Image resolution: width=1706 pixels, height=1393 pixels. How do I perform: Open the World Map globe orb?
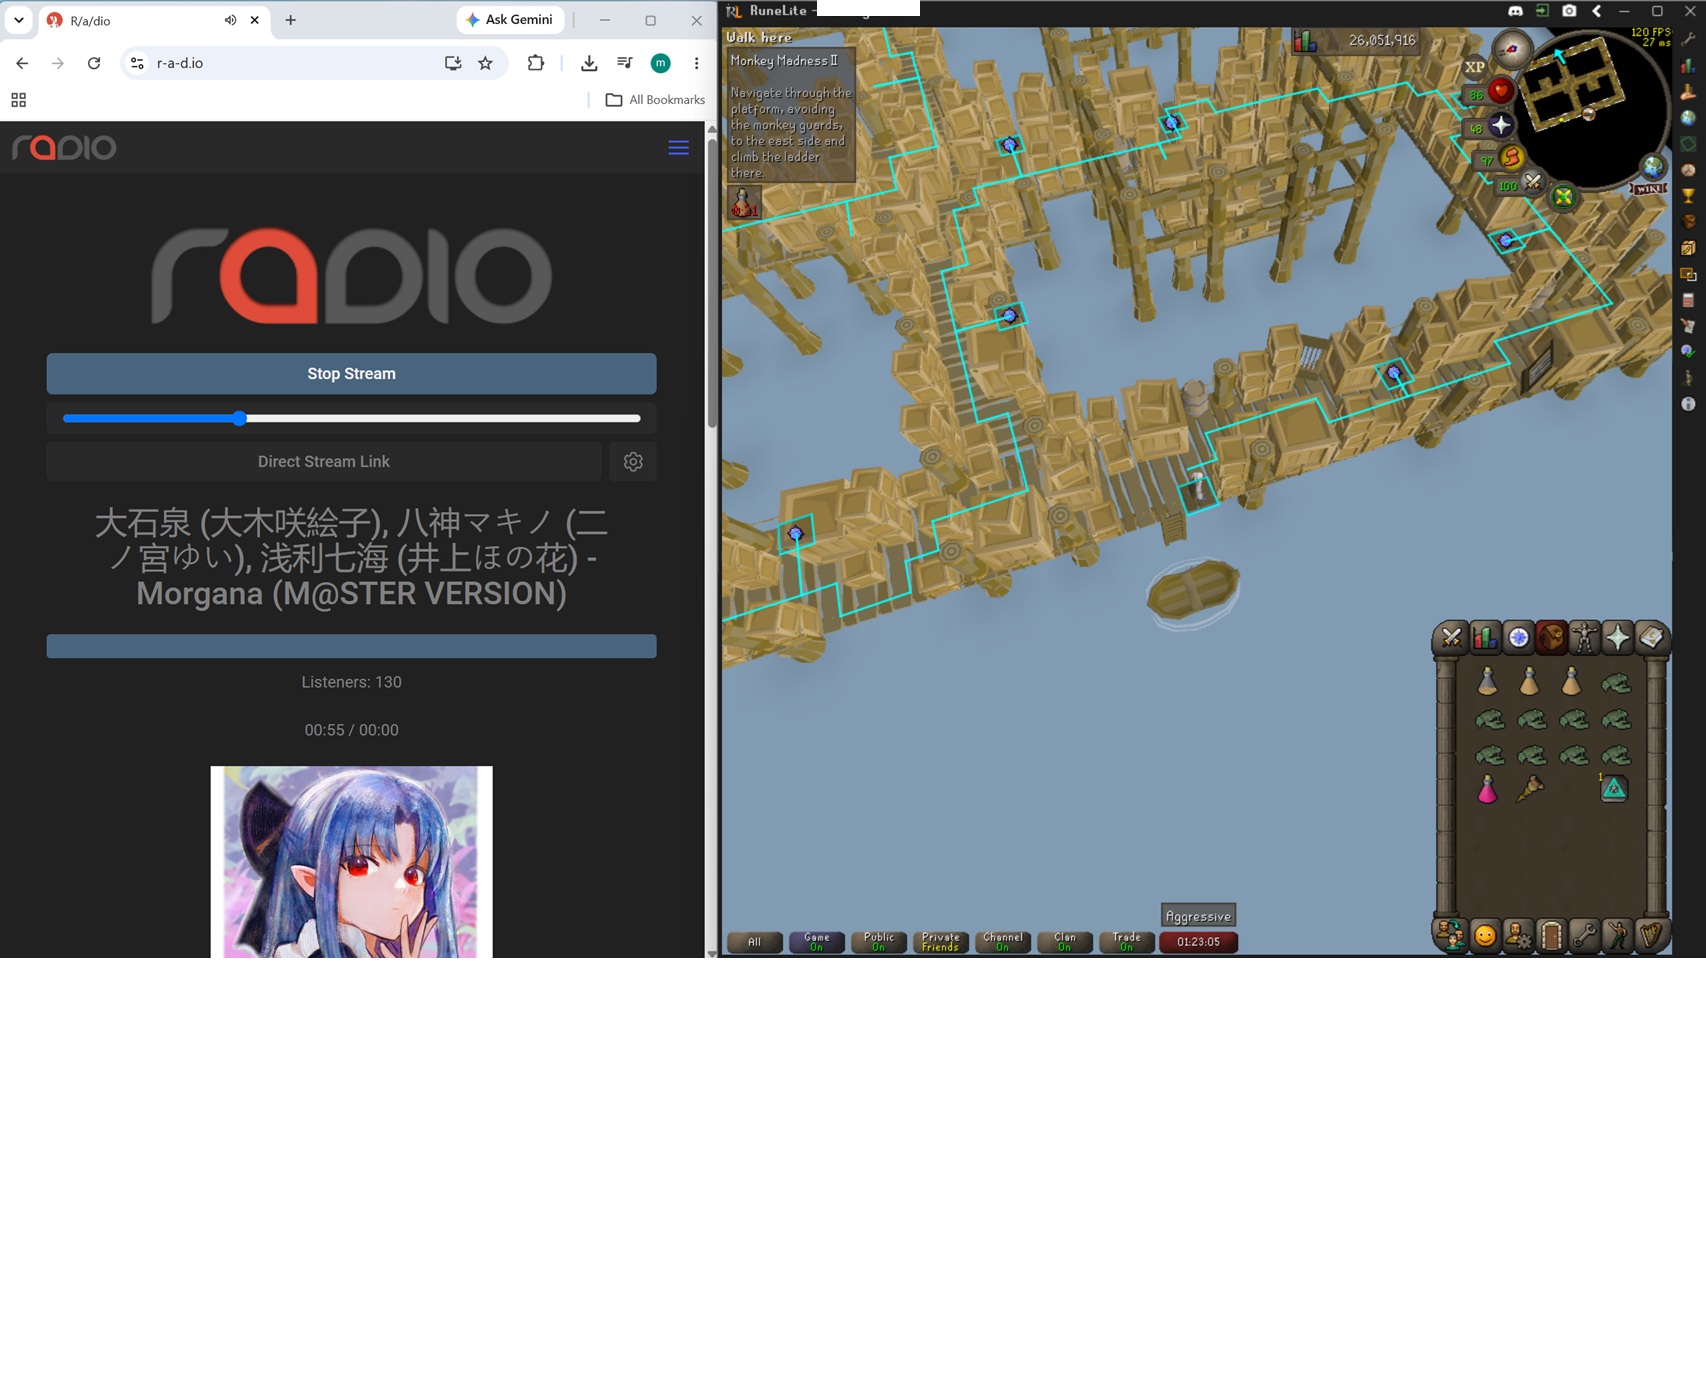[1652, 166]
